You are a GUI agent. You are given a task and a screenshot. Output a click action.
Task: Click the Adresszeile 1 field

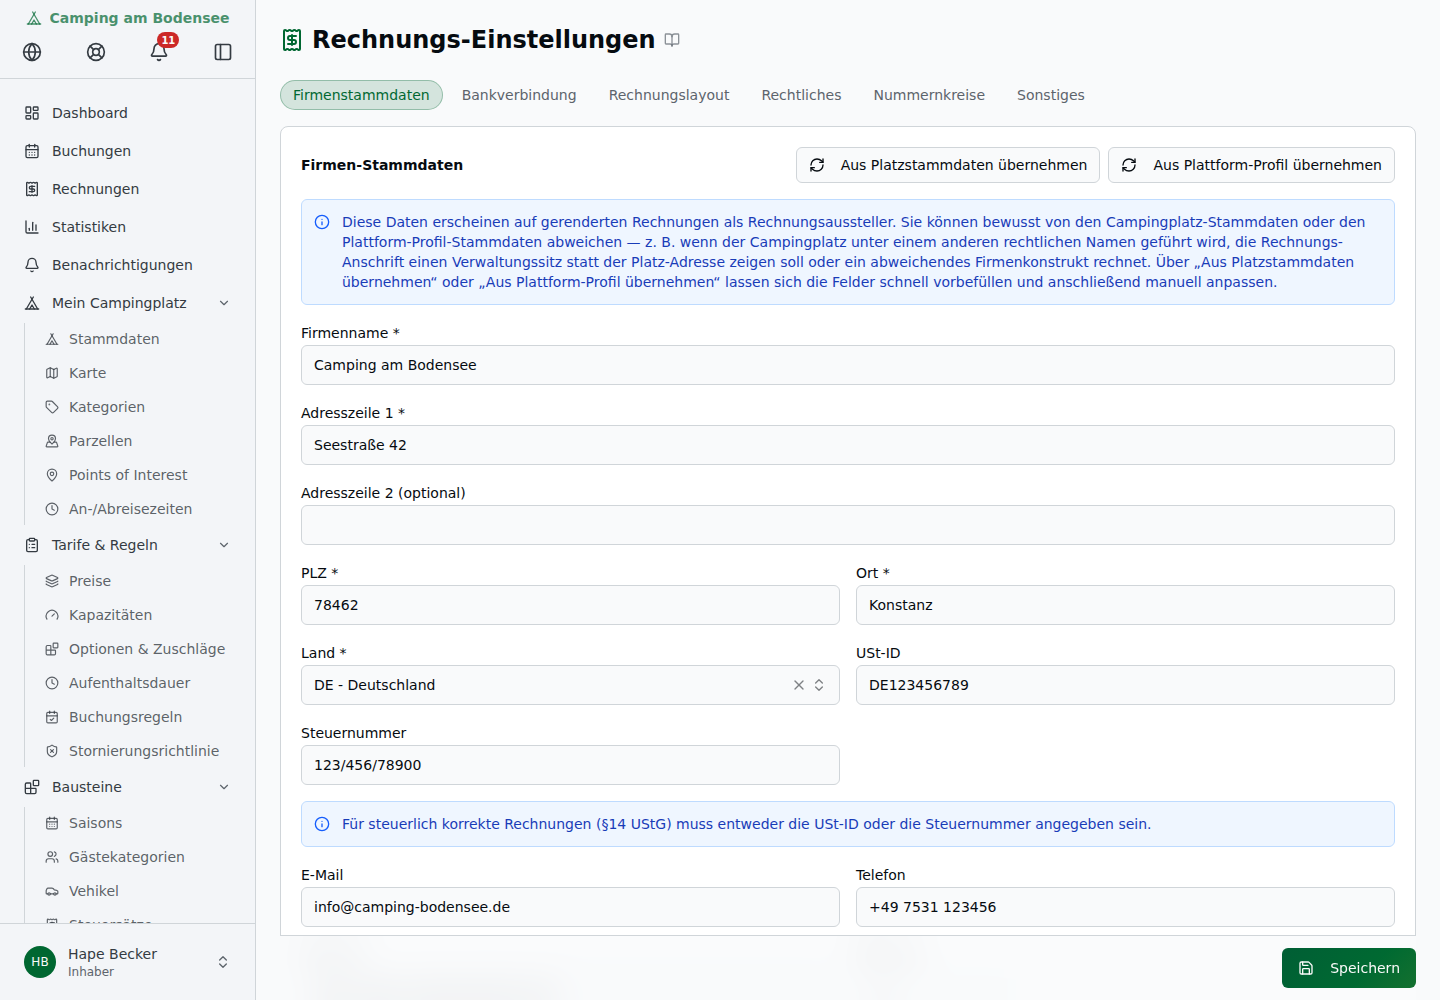click(848, 445)
